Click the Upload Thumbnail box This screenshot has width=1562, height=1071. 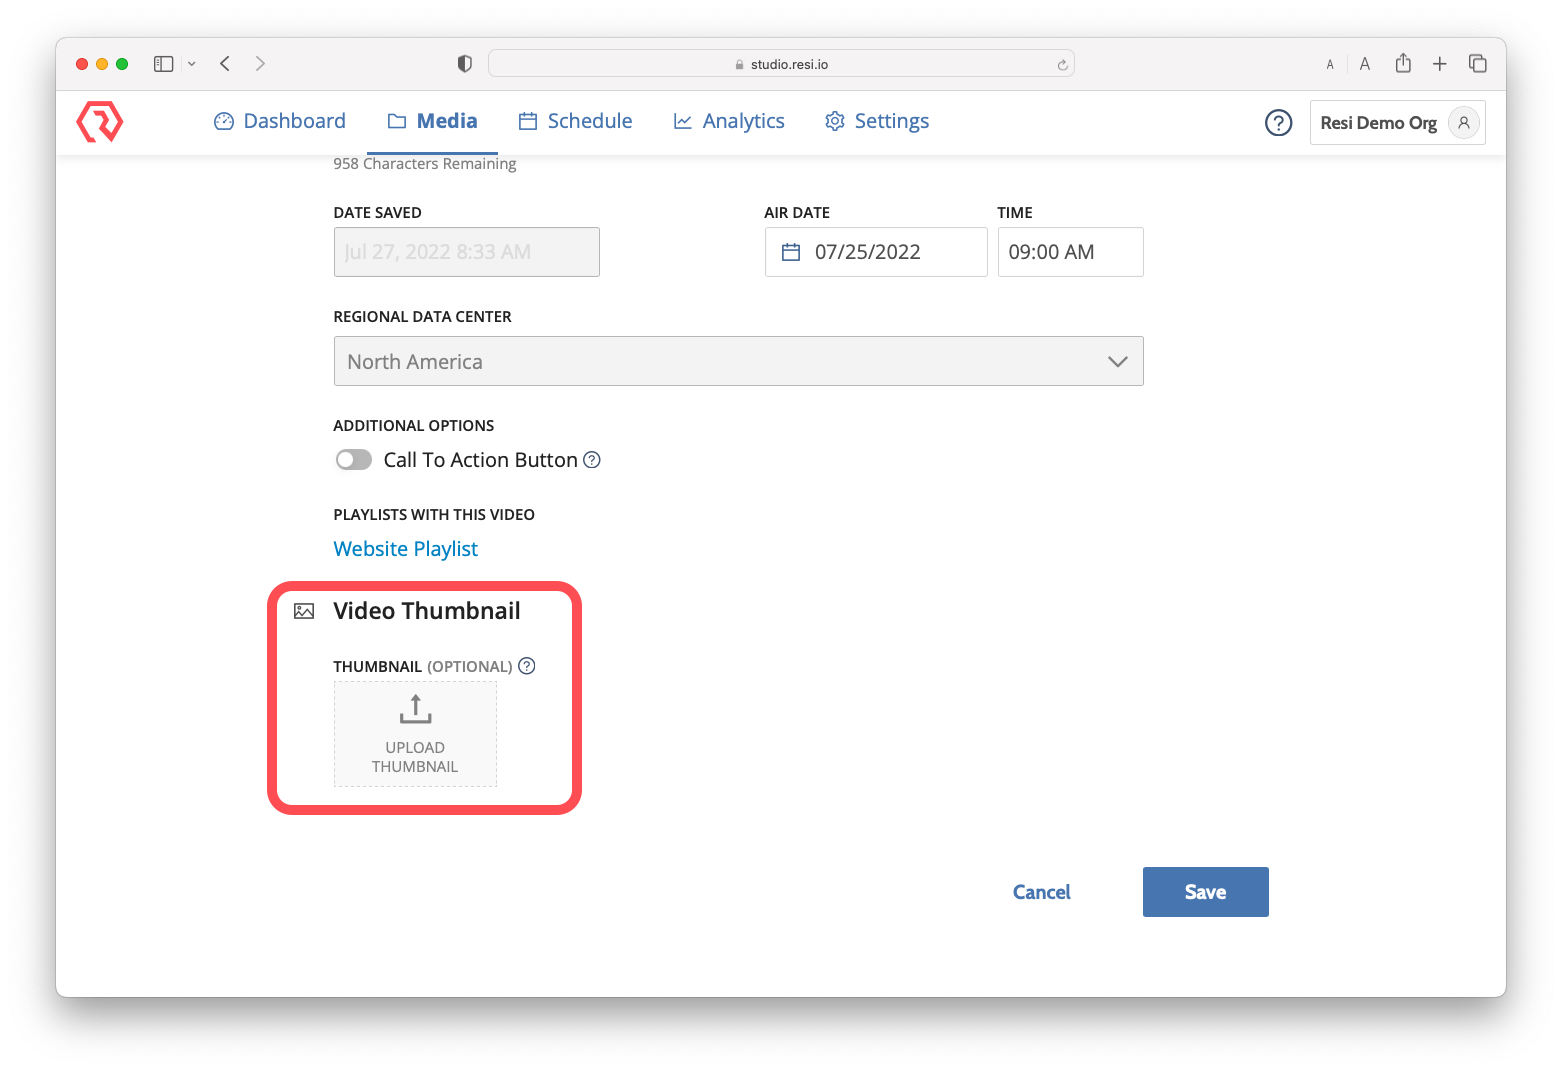click(x=415, y=734)
